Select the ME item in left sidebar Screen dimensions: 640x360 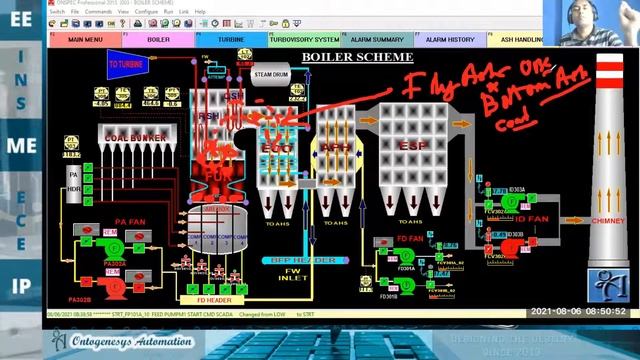click(21, 145)
